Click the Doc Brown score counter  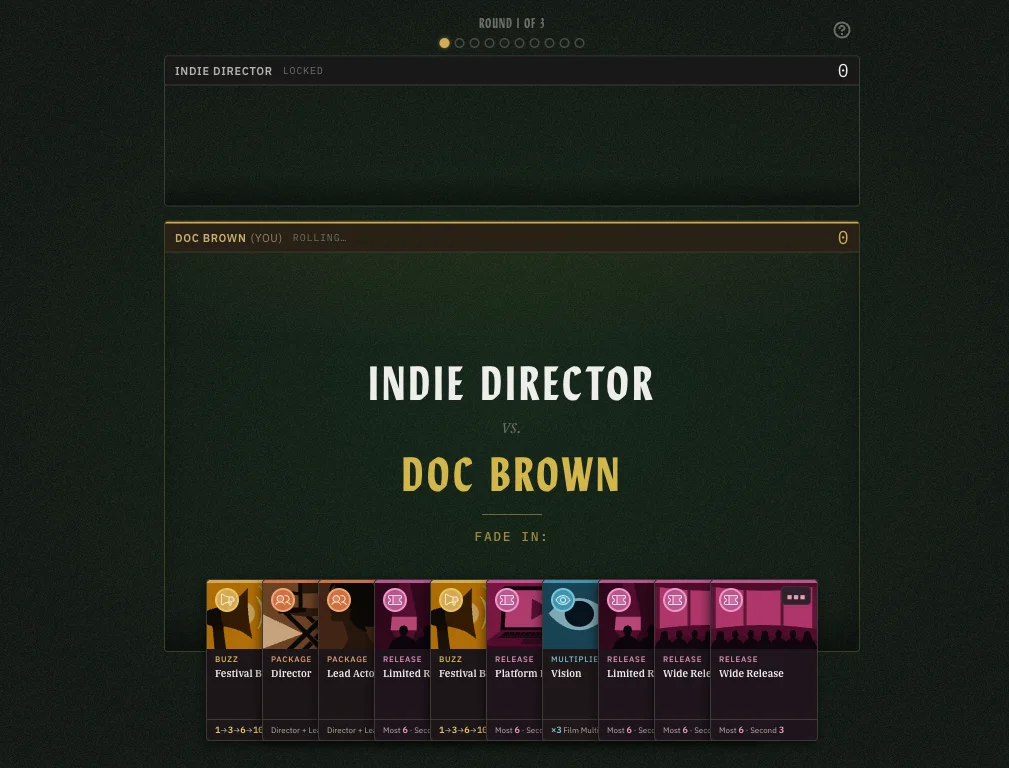point(842,238)
